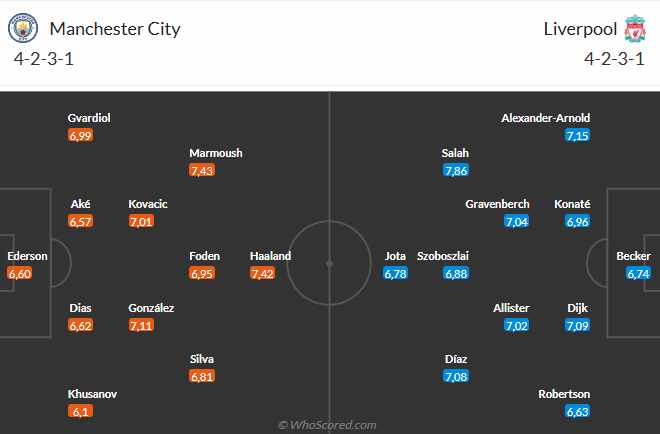This screenshot has width=660, height=434.
Task: Select player Szoboszlai on the pitch
Action: 442,256
